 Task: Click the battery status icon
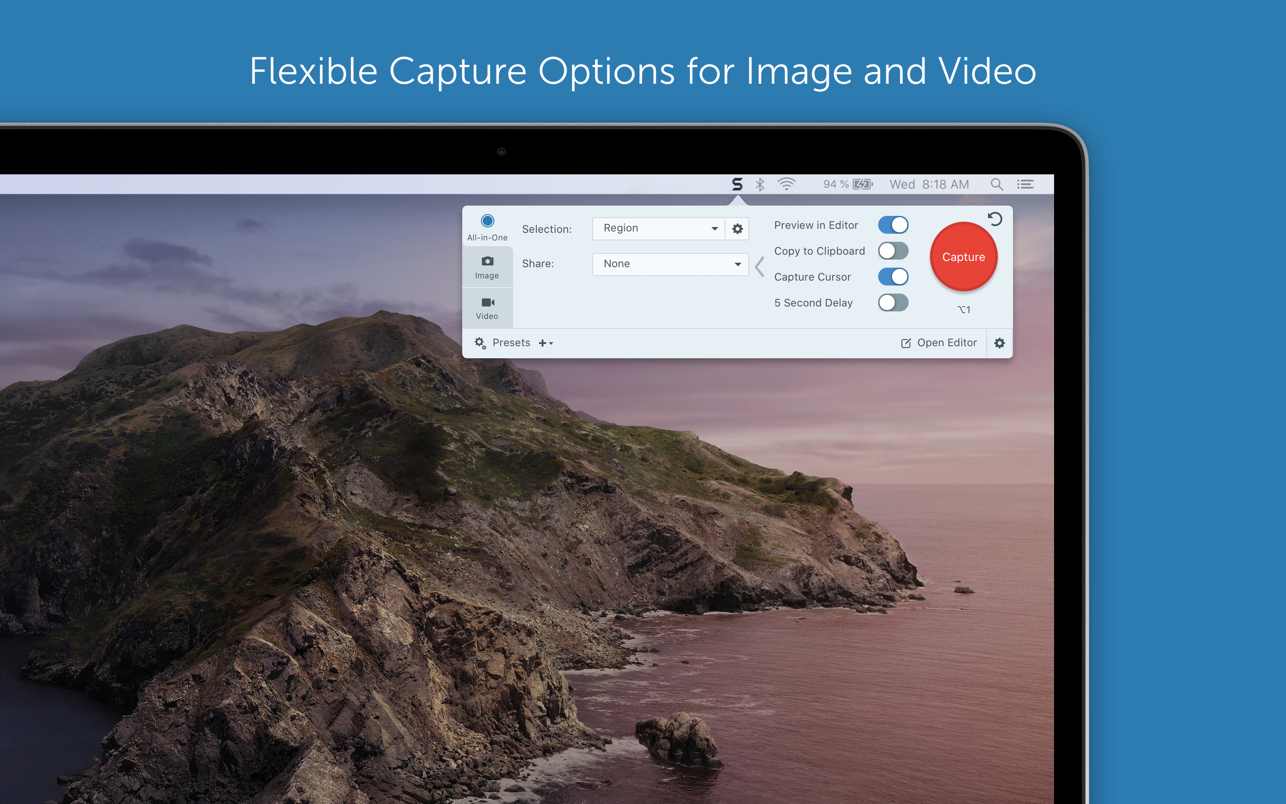(x=862, y=184)
